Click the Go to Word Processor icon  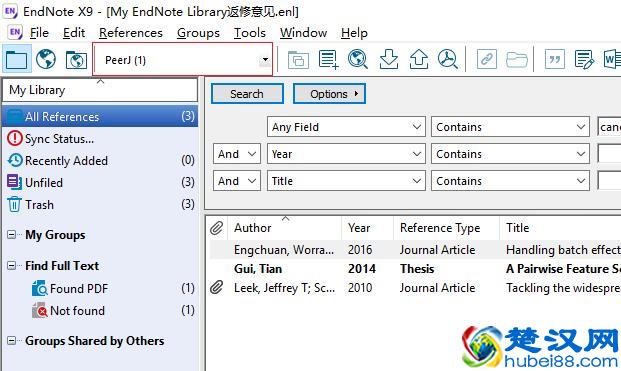[x=612, y=60]
